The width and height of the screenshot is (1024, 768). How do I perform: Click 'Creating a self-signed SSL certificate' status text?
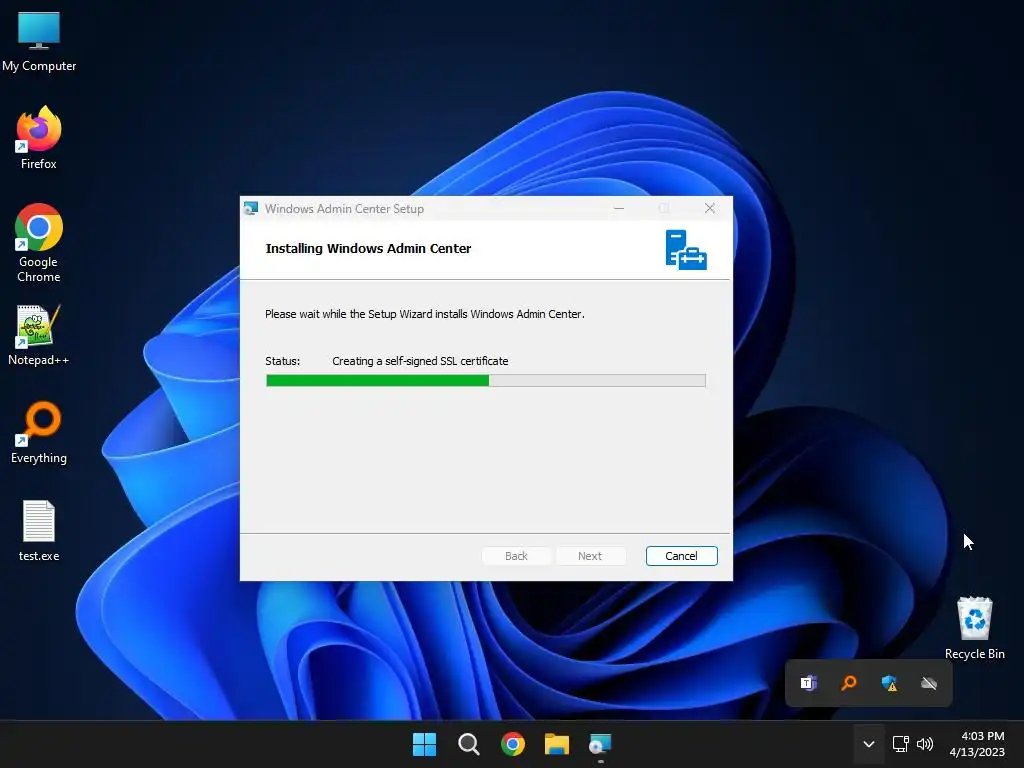tap(420, 361)
